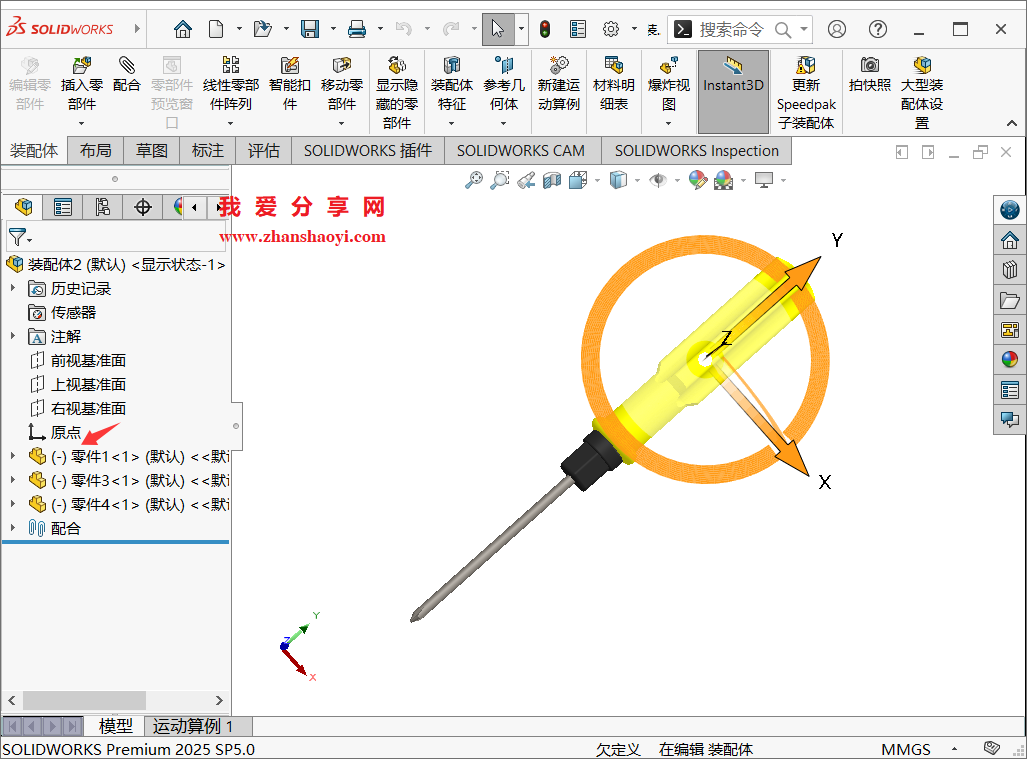
Task: Select the 上视基准面 plane
Action: coord(79,384)
